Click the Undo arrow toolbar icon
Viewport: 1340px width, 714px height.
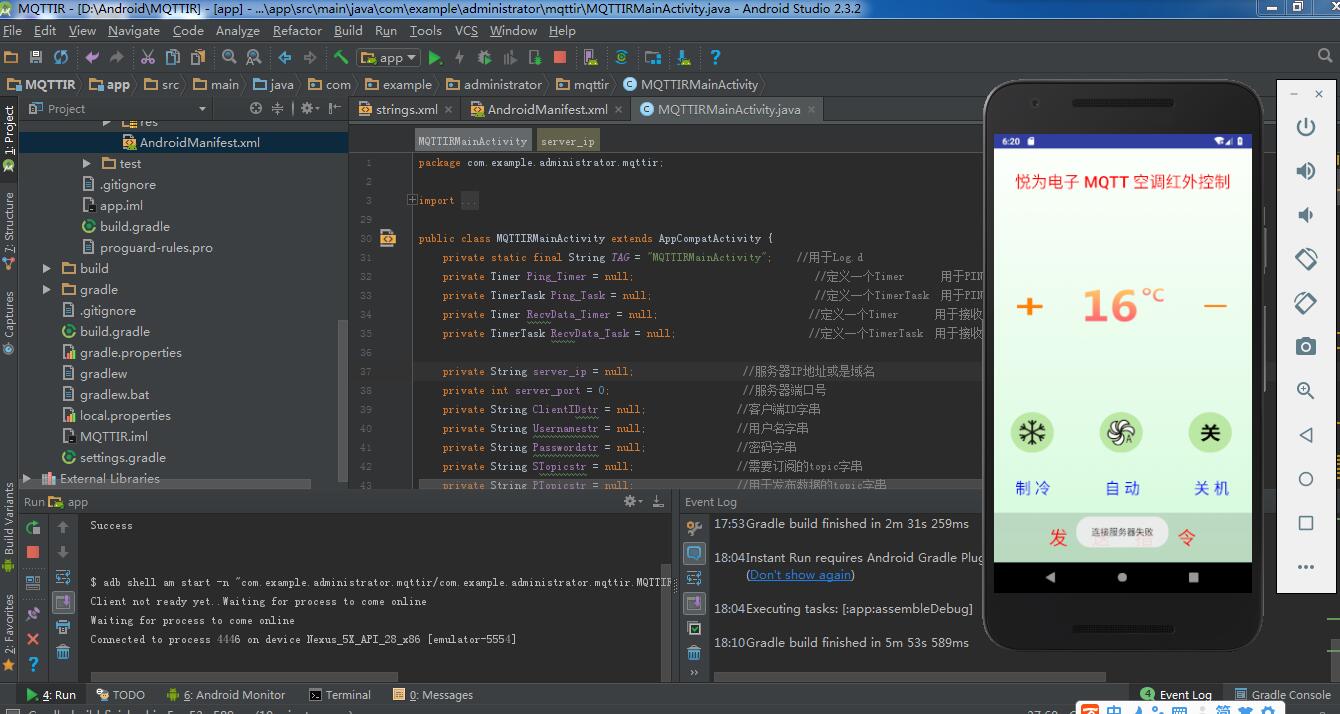(93, 57)
